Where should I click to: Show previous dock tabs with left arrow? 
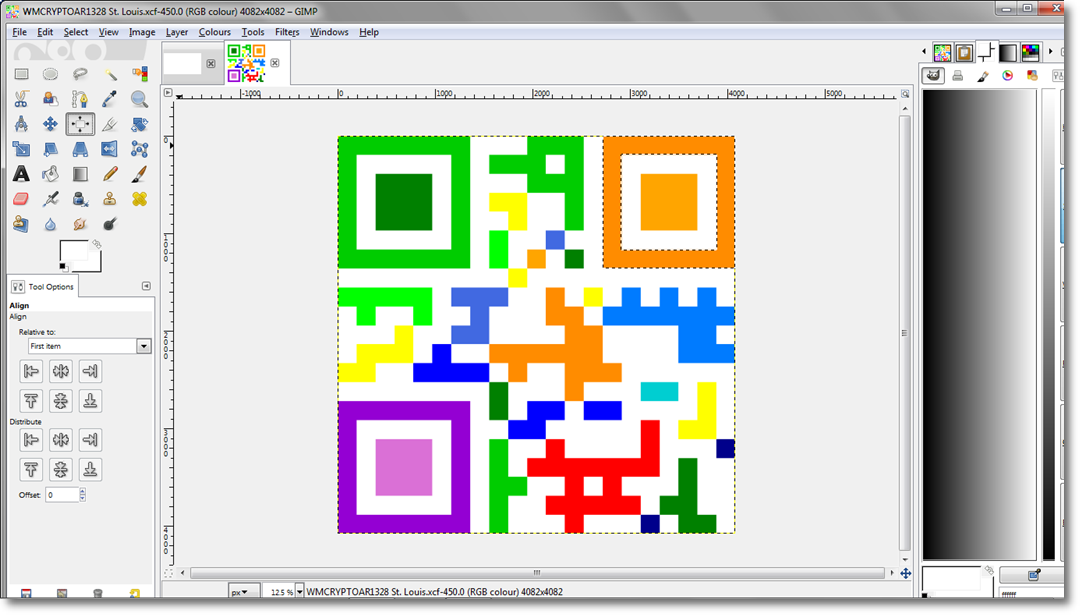[924, 52]
